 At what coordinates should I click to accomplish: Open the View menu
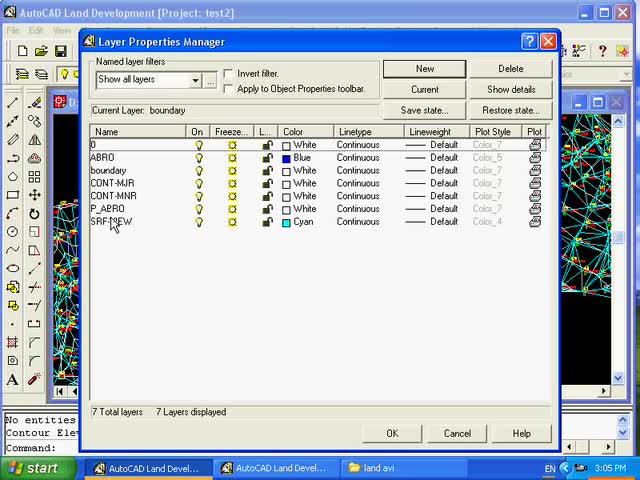62,30
